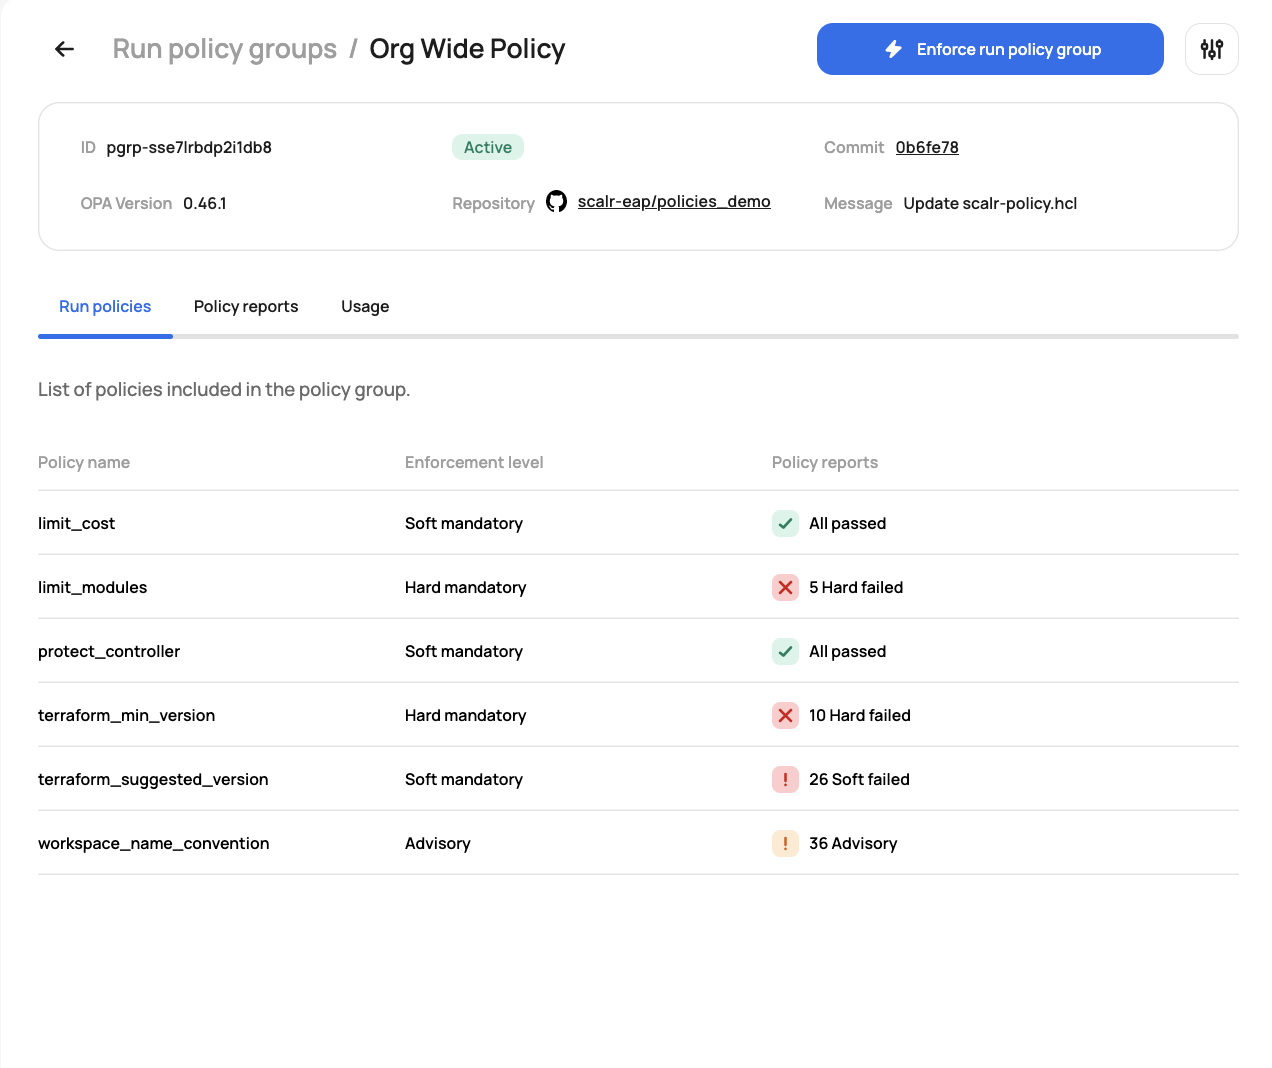Image resolution: width=1272 pixels, height=1068 pixels.
Task: Click the red exclamation icon for terraform_suggested_version
Action: [785, 779]
